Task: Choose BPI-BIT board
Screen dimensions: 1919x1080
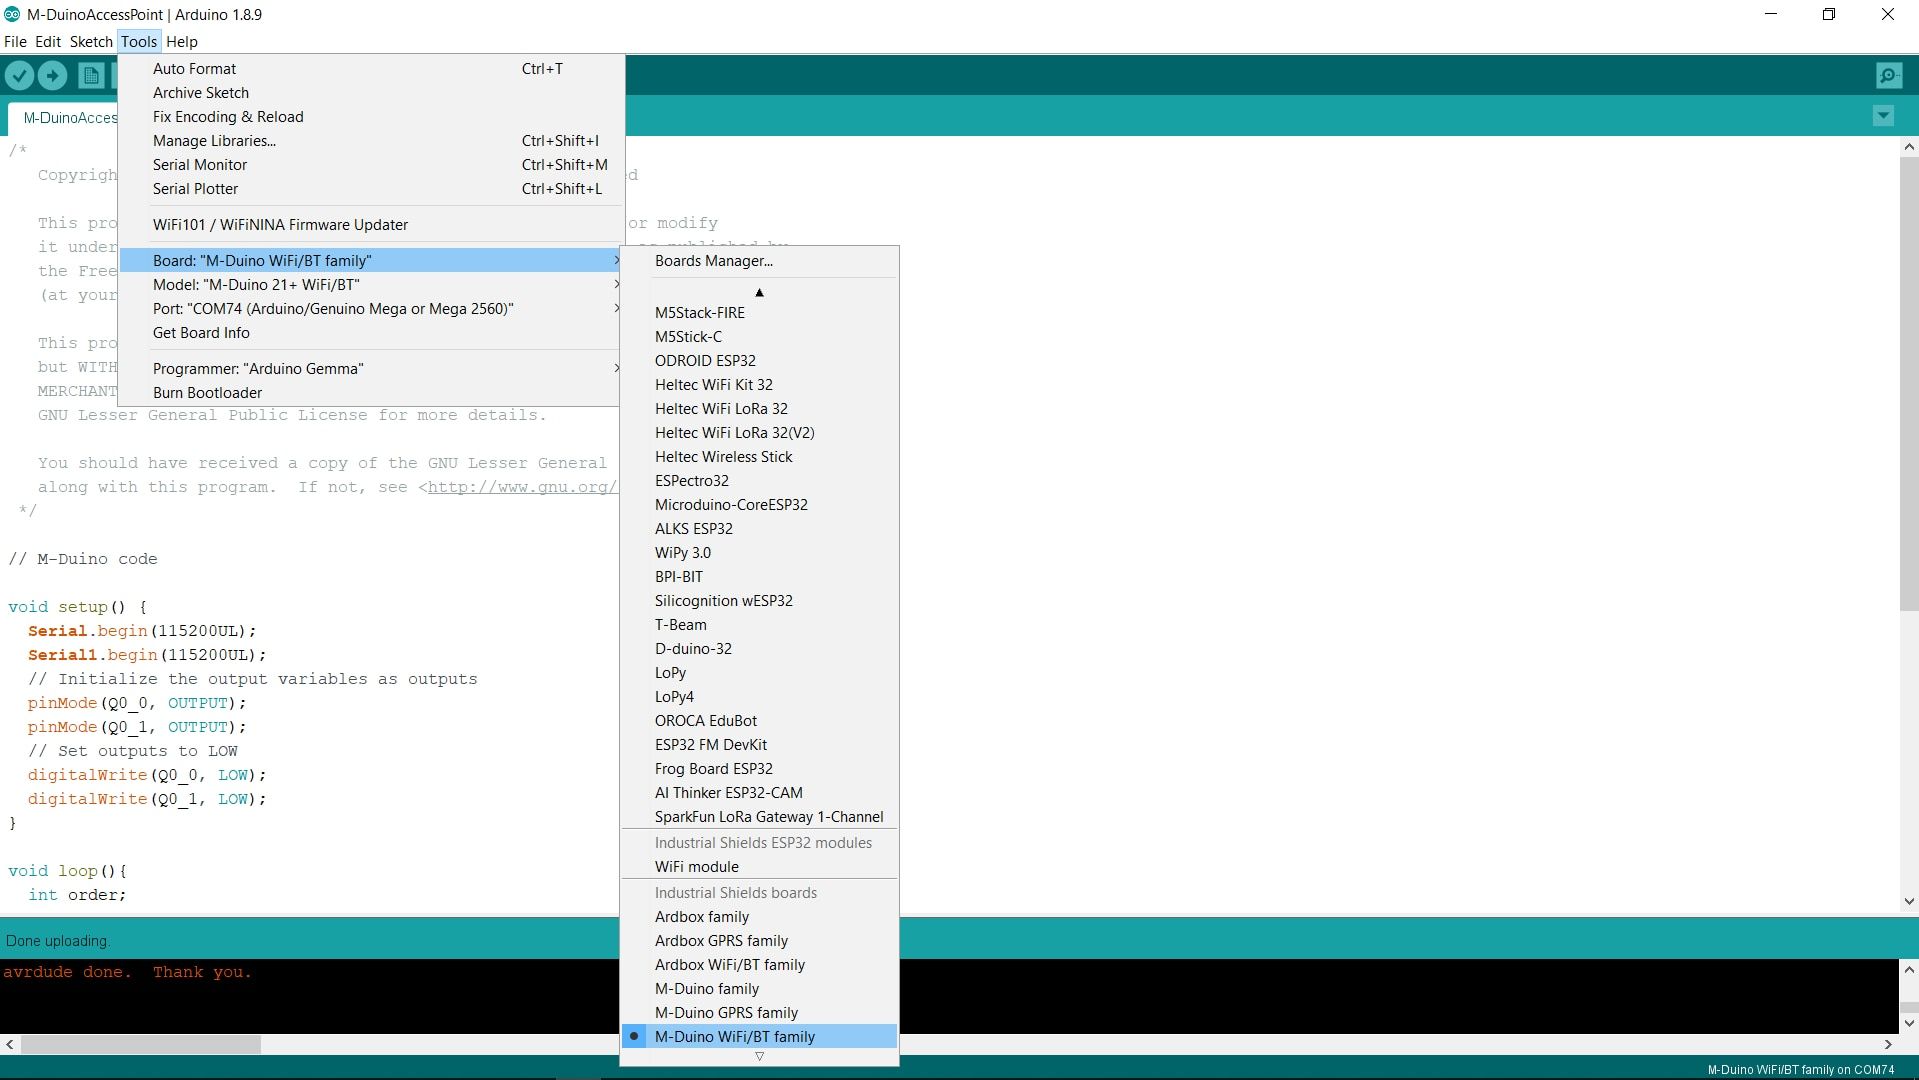Action: coord(759,577)
